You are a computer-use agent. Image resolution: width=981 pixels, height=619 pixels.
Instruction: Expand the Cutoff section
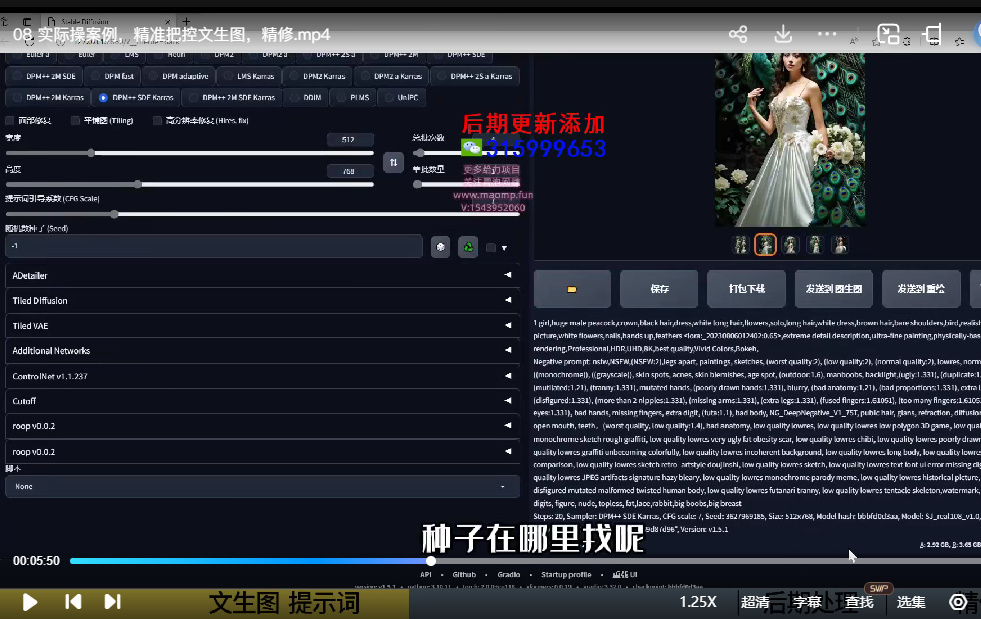pos(262,401)
